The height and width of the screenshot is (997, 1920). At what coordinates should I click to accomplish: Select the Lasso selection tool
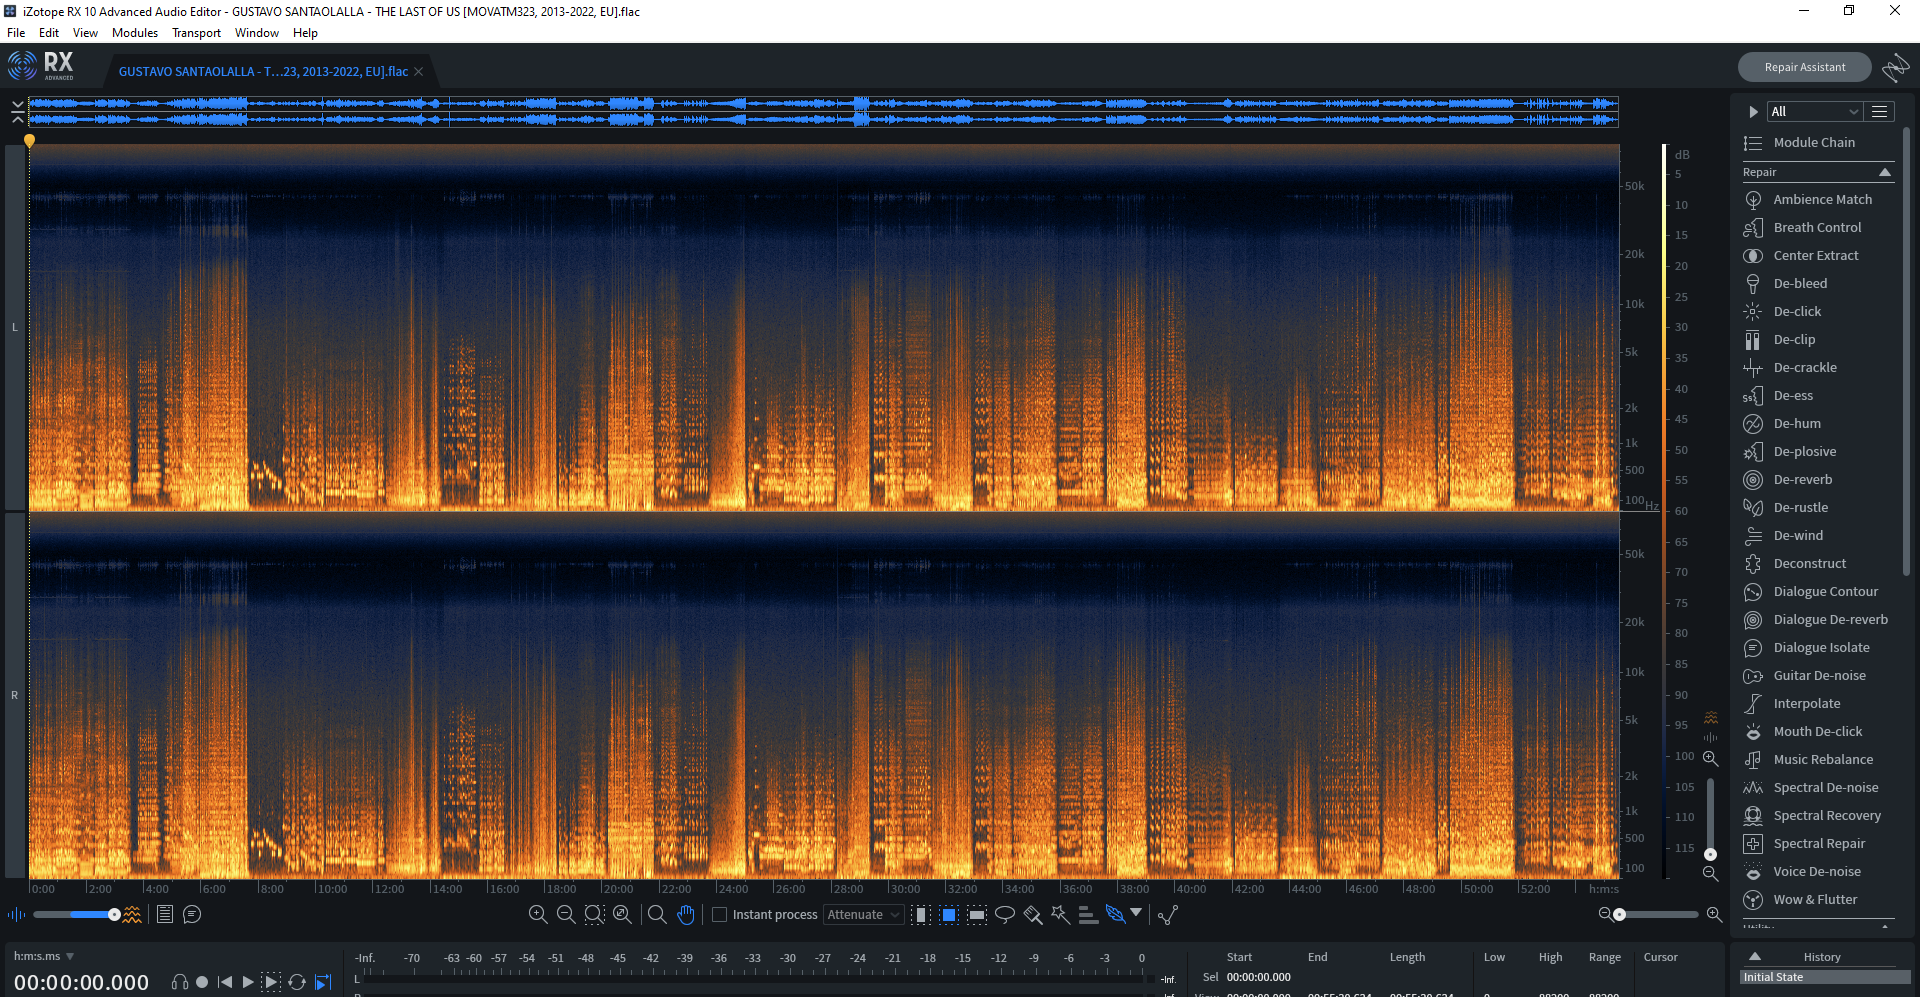(x=1005, y=914)
